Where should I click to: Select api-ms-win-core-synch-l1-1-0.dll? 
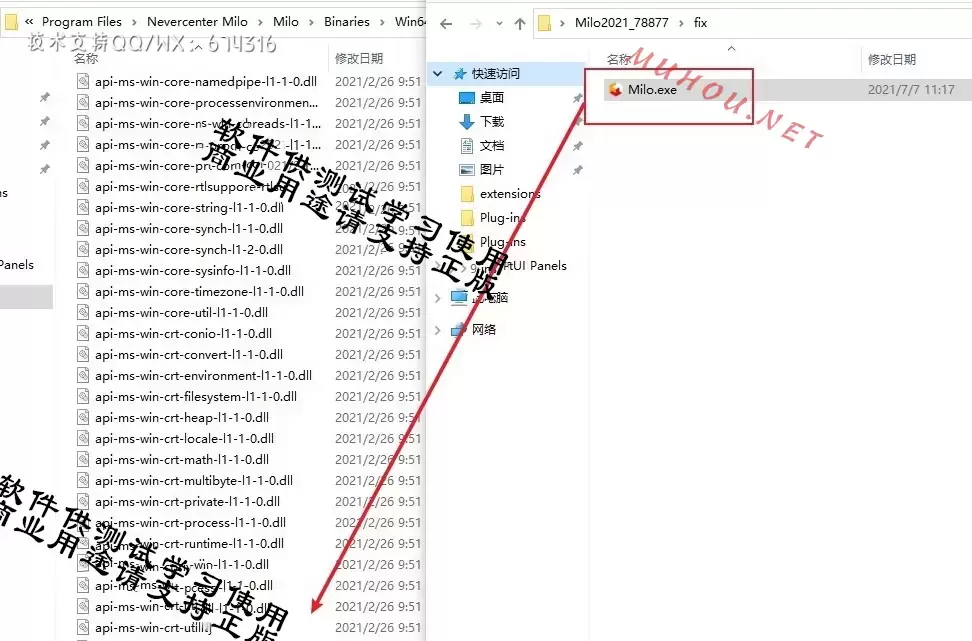(189, 228)
